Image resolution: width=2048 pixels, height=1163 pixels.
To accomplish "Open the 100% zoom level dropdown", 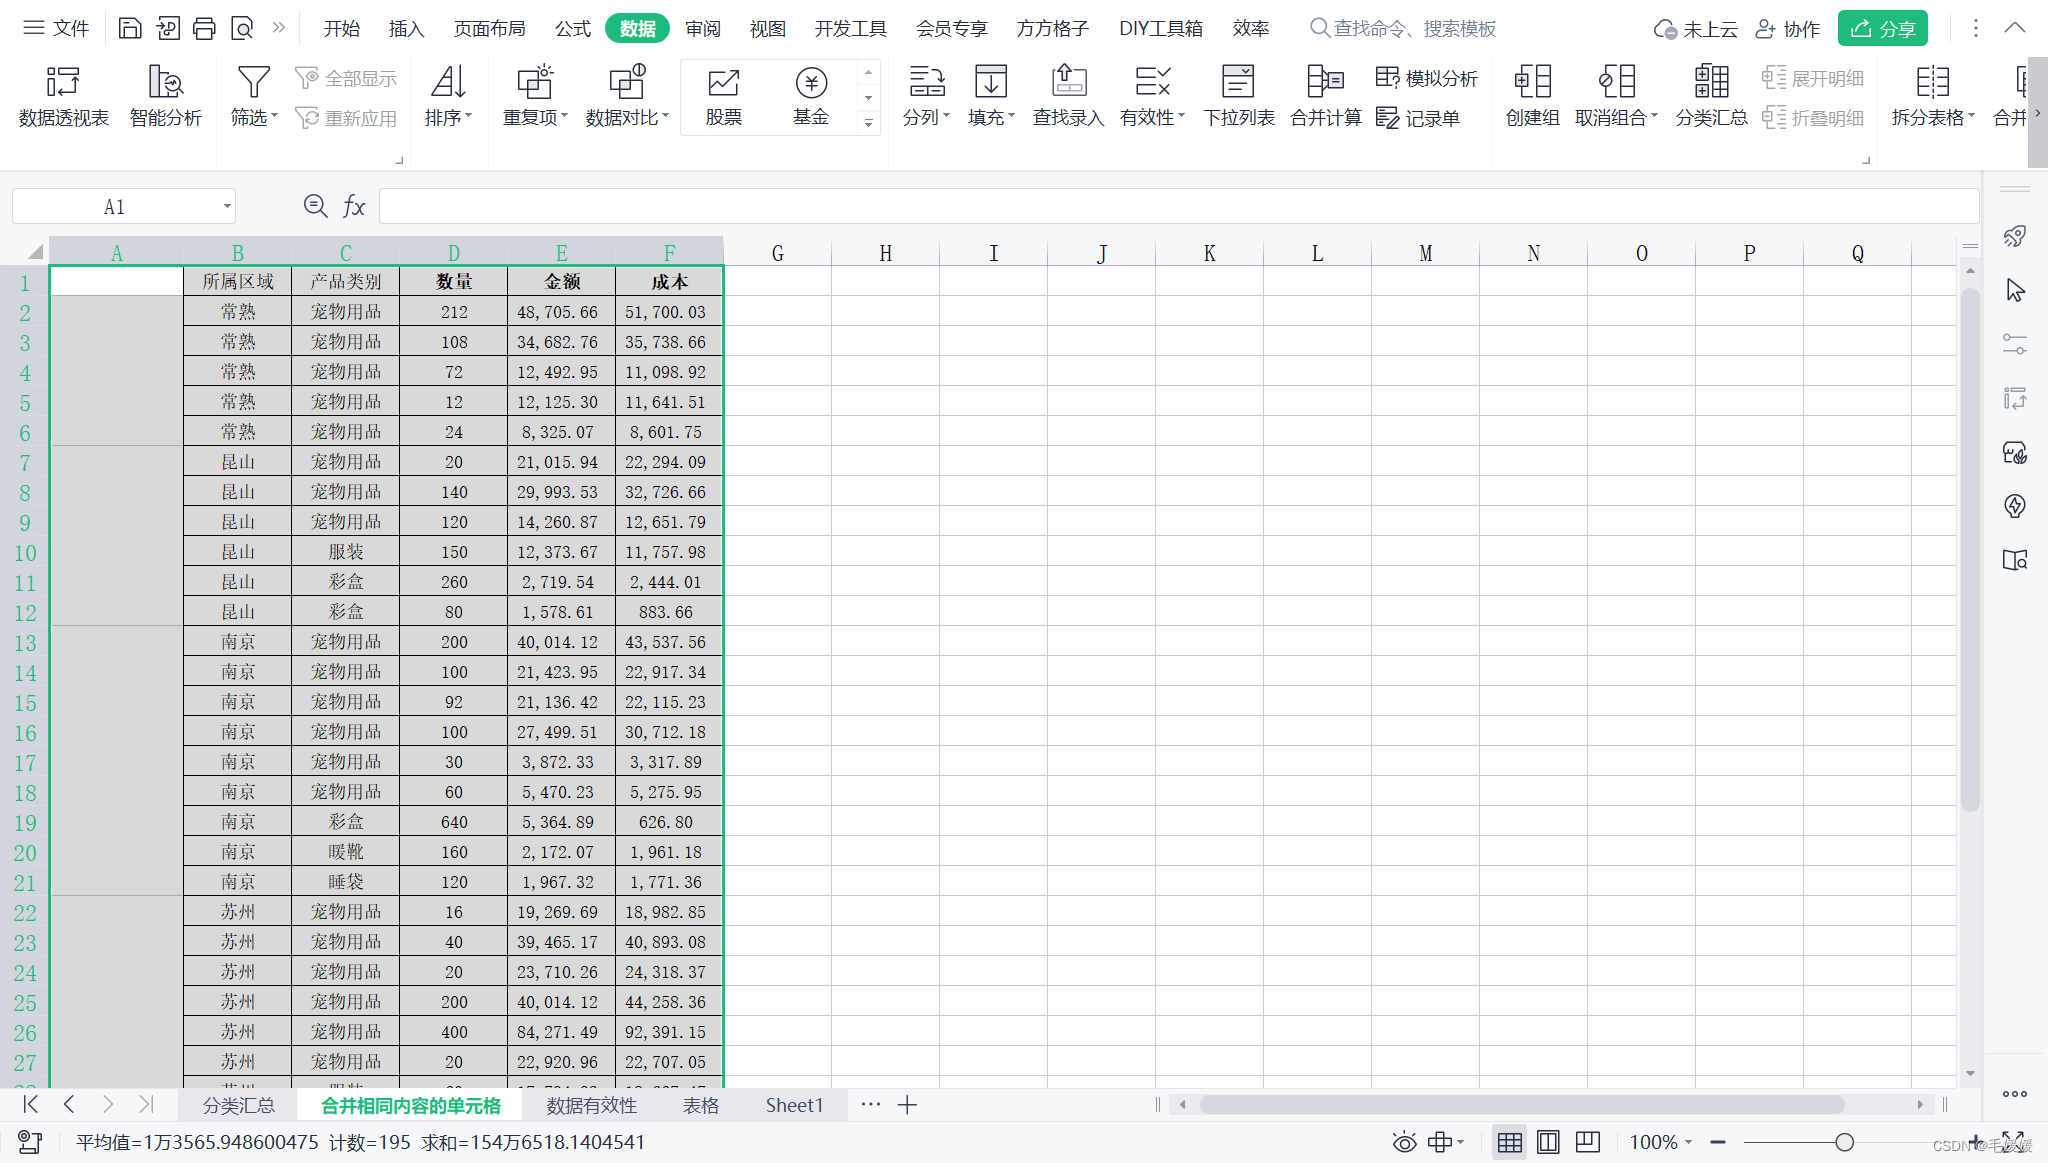I will [x=1661, y=1142].
